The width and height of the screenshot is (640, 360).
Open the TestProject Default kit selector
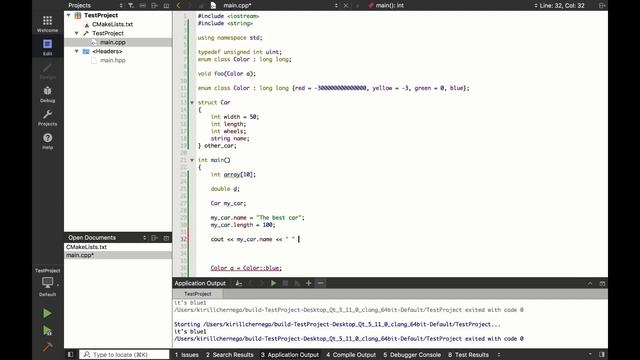(x=47, y=282)
